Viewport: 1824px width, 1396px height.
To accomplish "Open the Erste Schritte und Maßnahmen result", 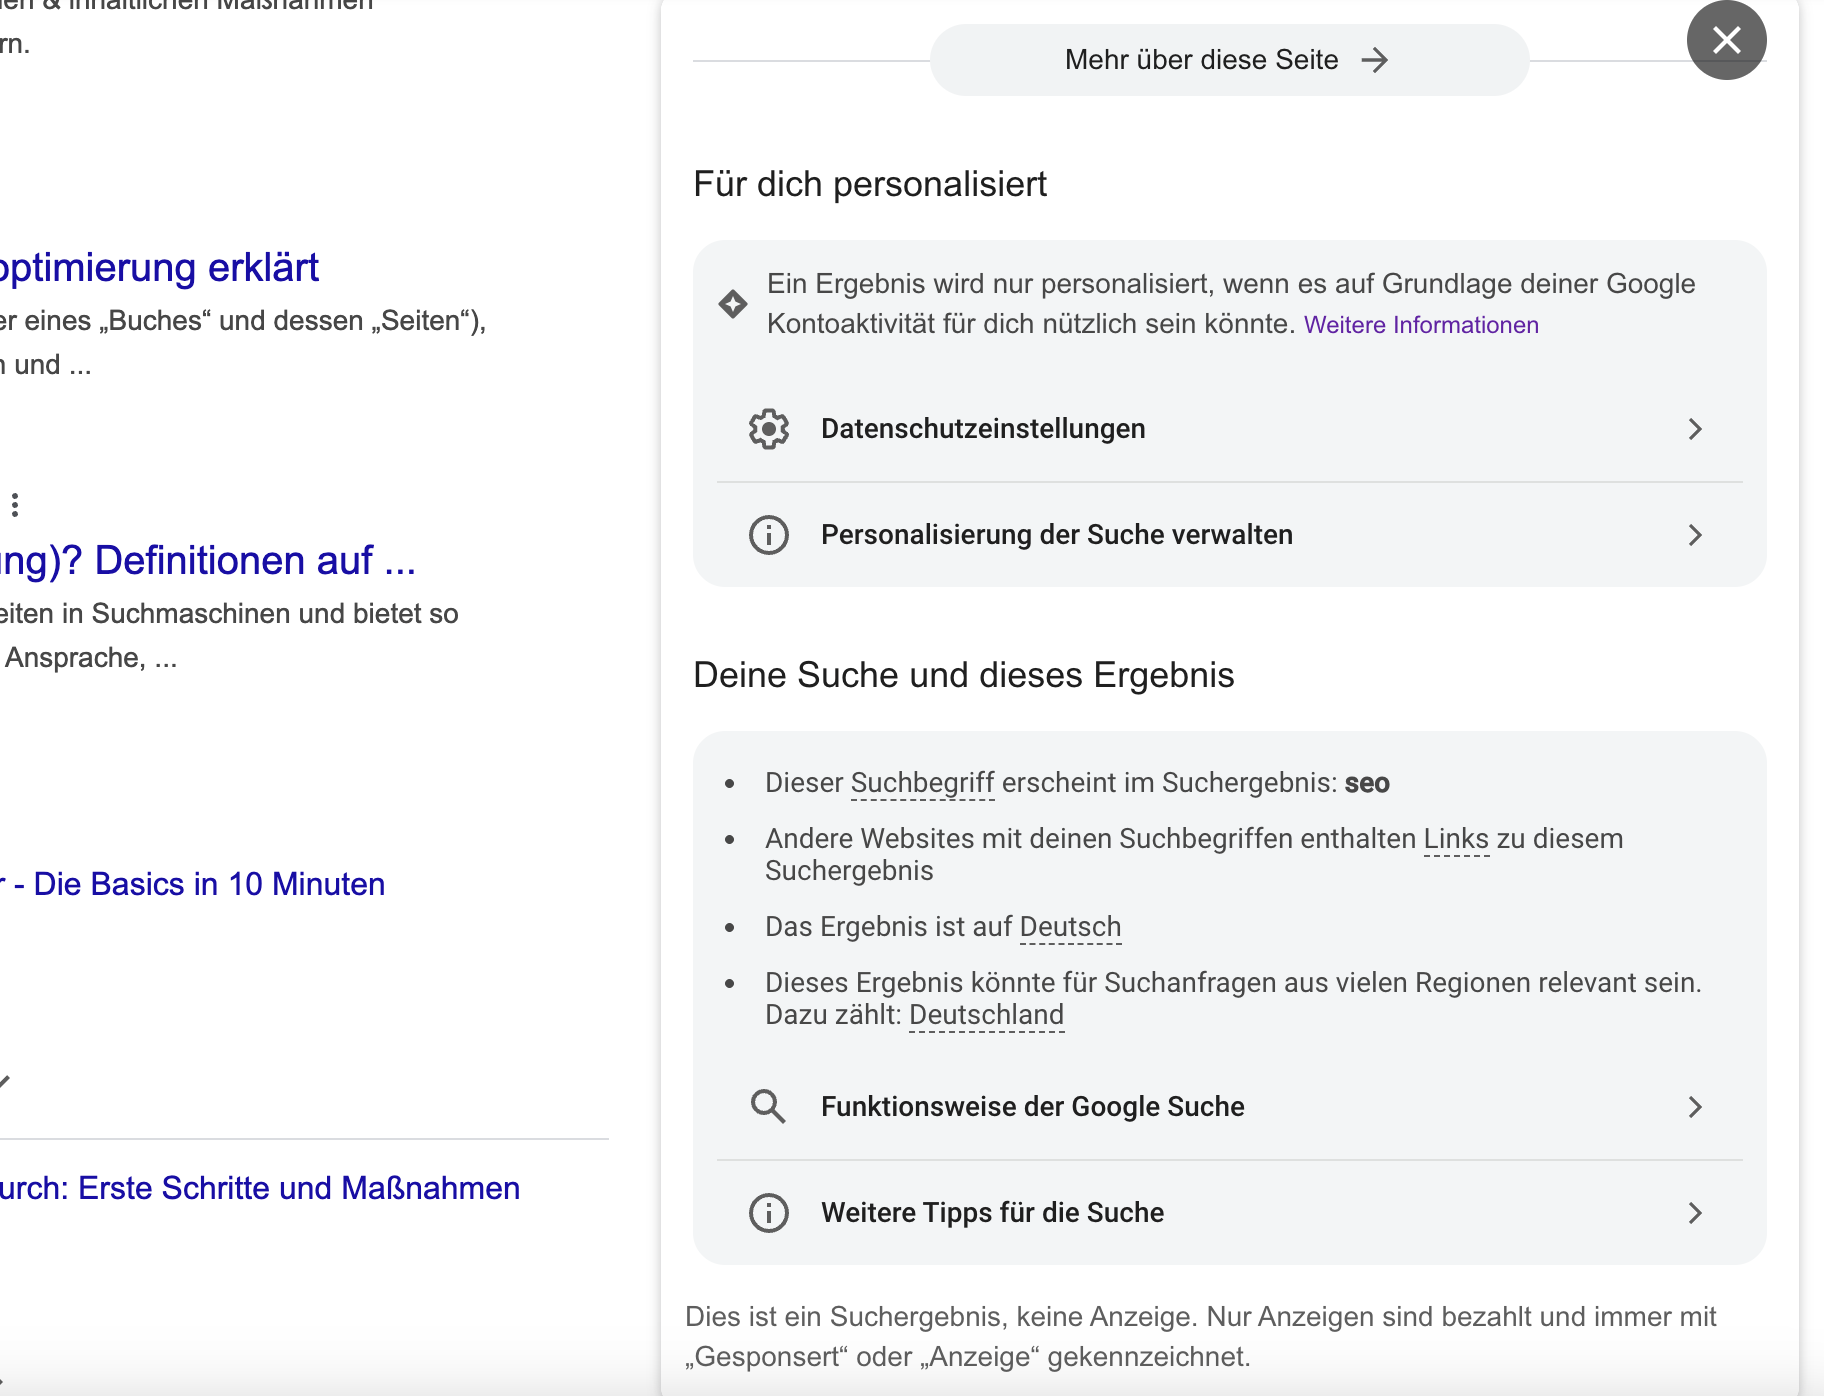I will [260, 1187].
